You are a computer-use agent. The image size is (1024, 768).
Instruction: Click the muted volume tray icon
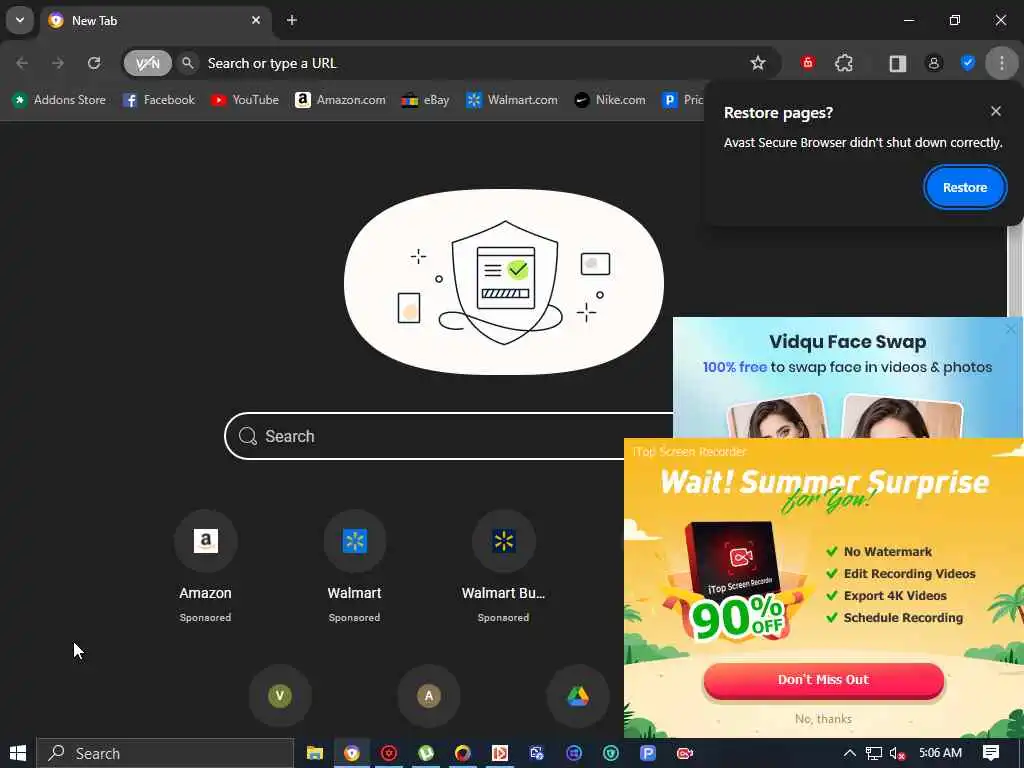[x=897, y=754]
